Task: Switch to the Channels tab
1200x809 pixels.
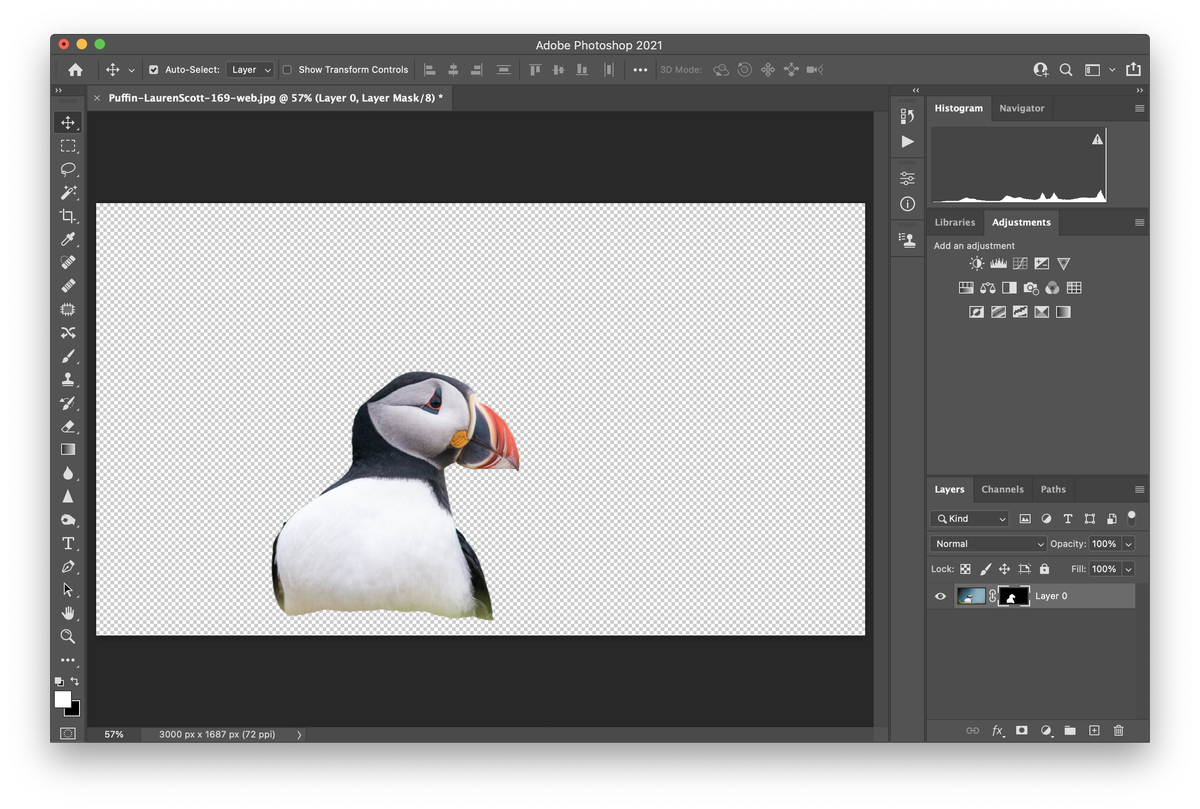Action: pyautogui.click(x=1002, y=489)
